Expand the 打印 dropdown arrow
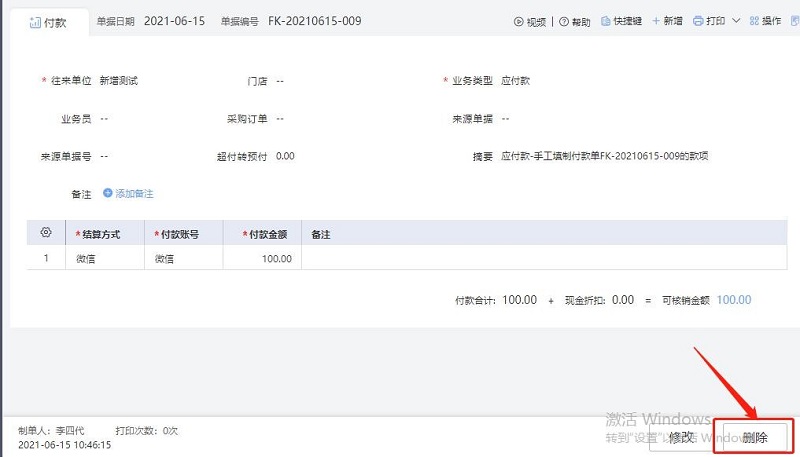The image size is (800, 457). click(x=737, y=21)
